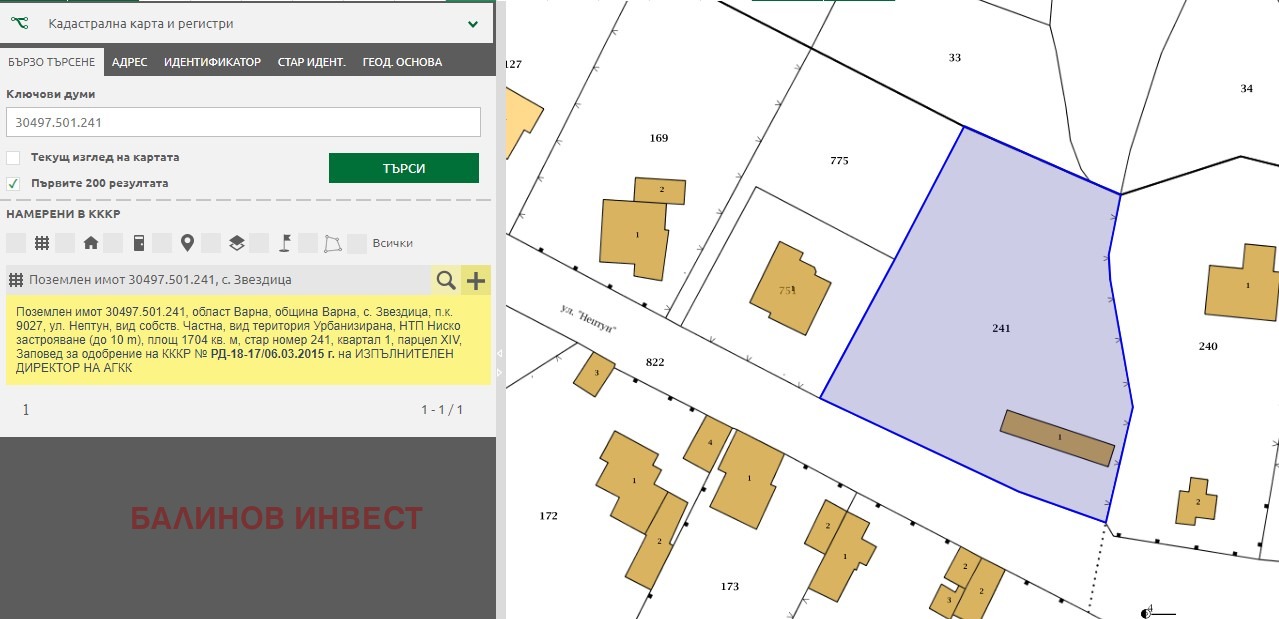Select the polygon boundary filter icon
1279x619 pixels.
(x=332, y=243)
